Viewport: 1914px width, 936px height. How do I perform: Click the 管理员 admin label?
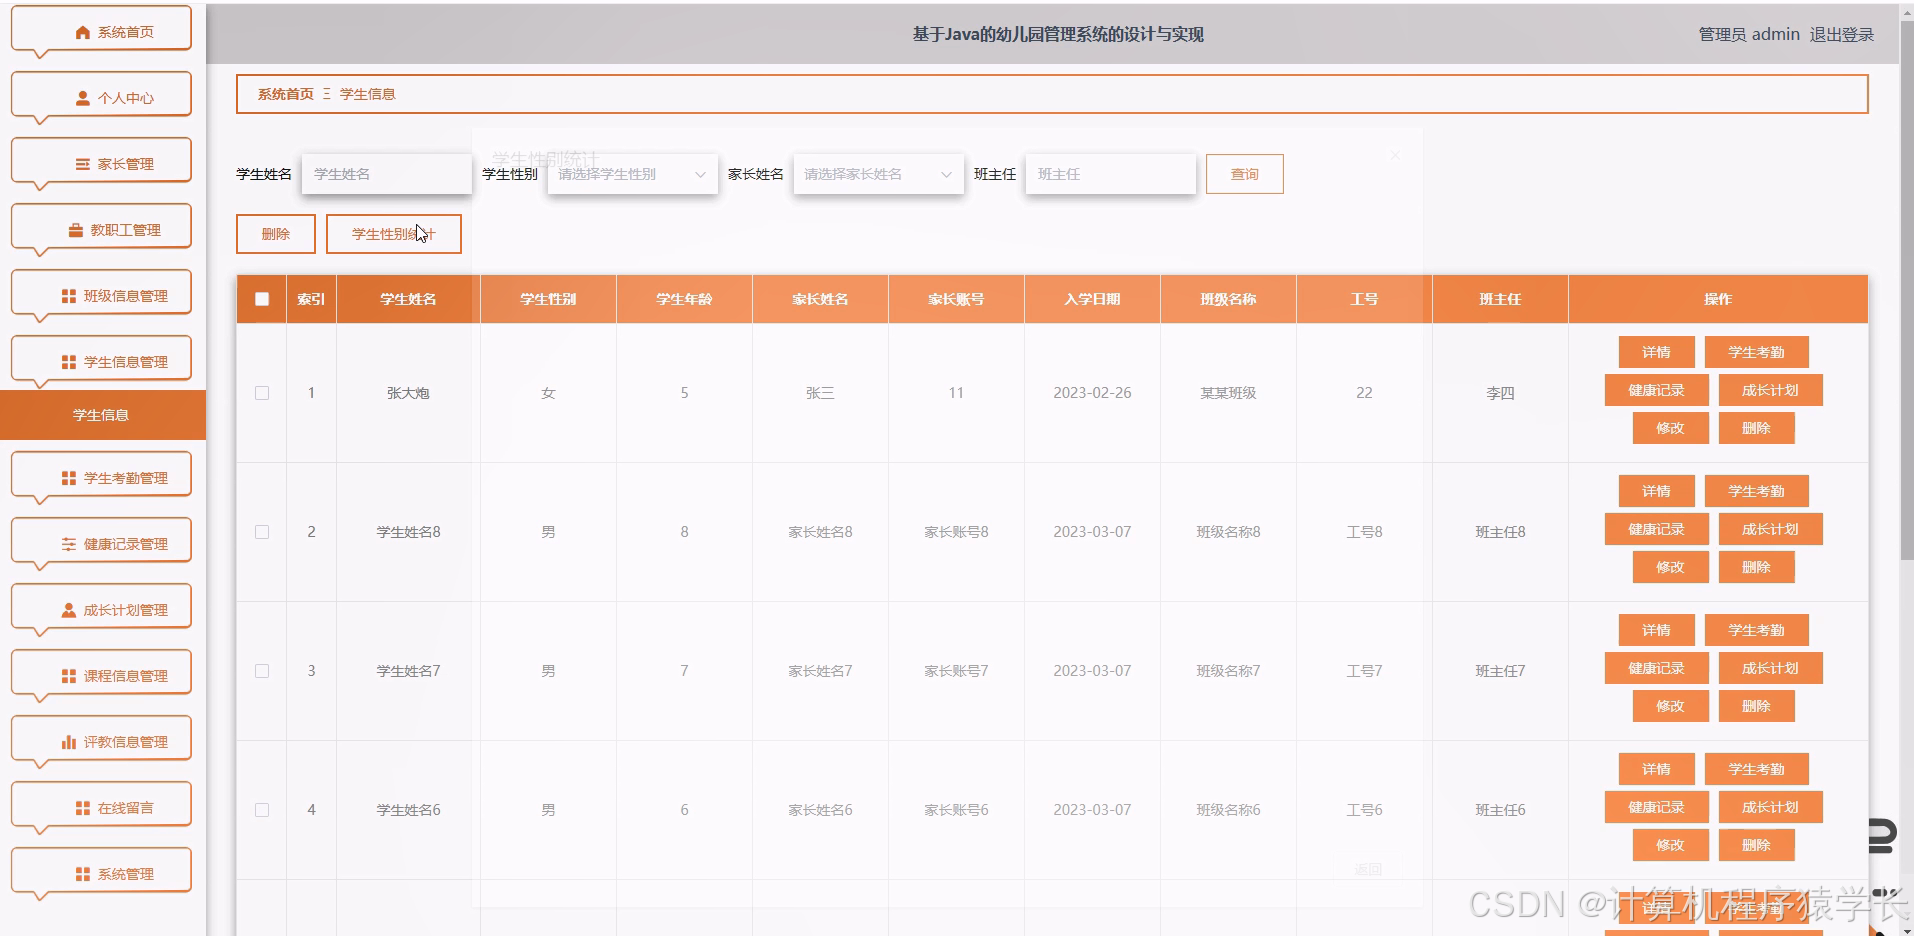coord(1749,34)
